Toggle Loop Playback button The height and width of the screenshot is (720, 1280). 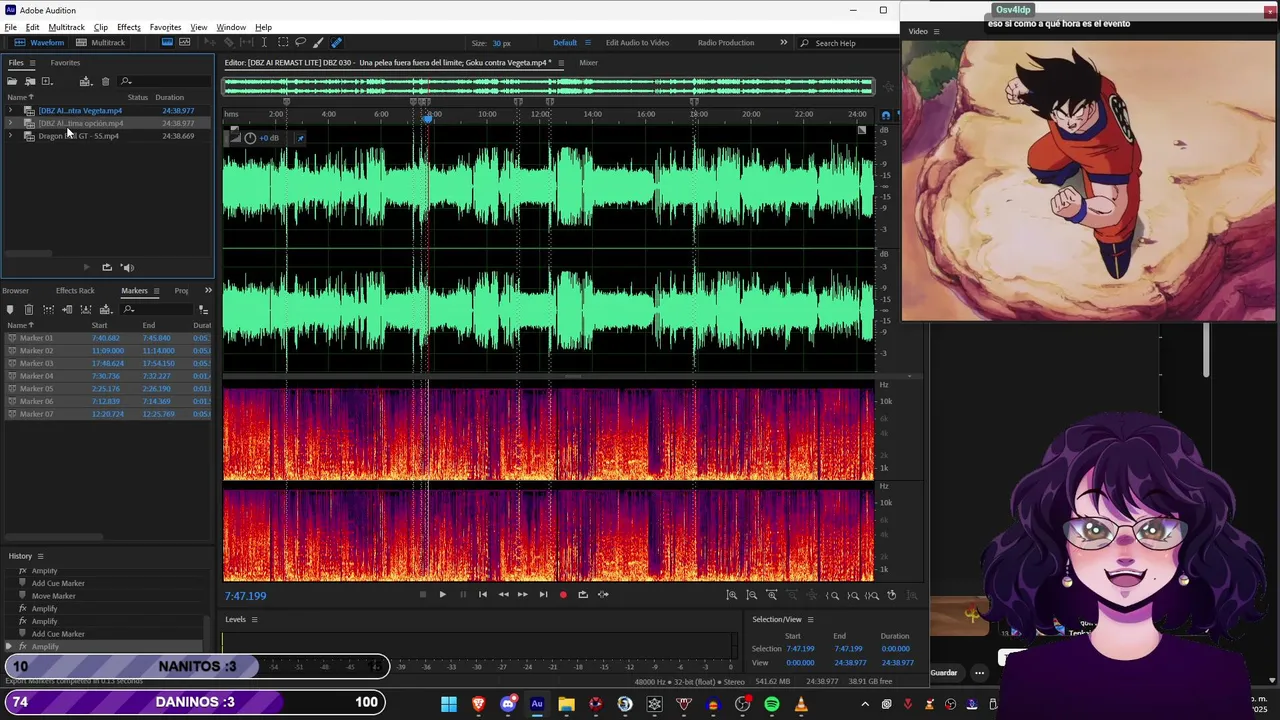(x=583, y=594)
